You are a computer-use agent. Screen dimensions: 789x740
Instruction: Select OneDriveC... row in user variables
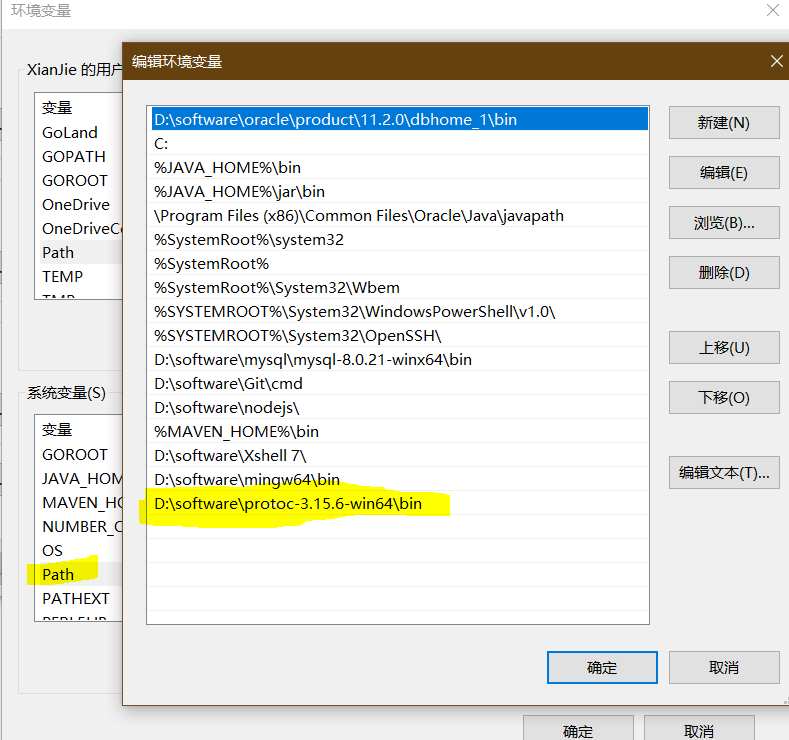click(80, 228)
